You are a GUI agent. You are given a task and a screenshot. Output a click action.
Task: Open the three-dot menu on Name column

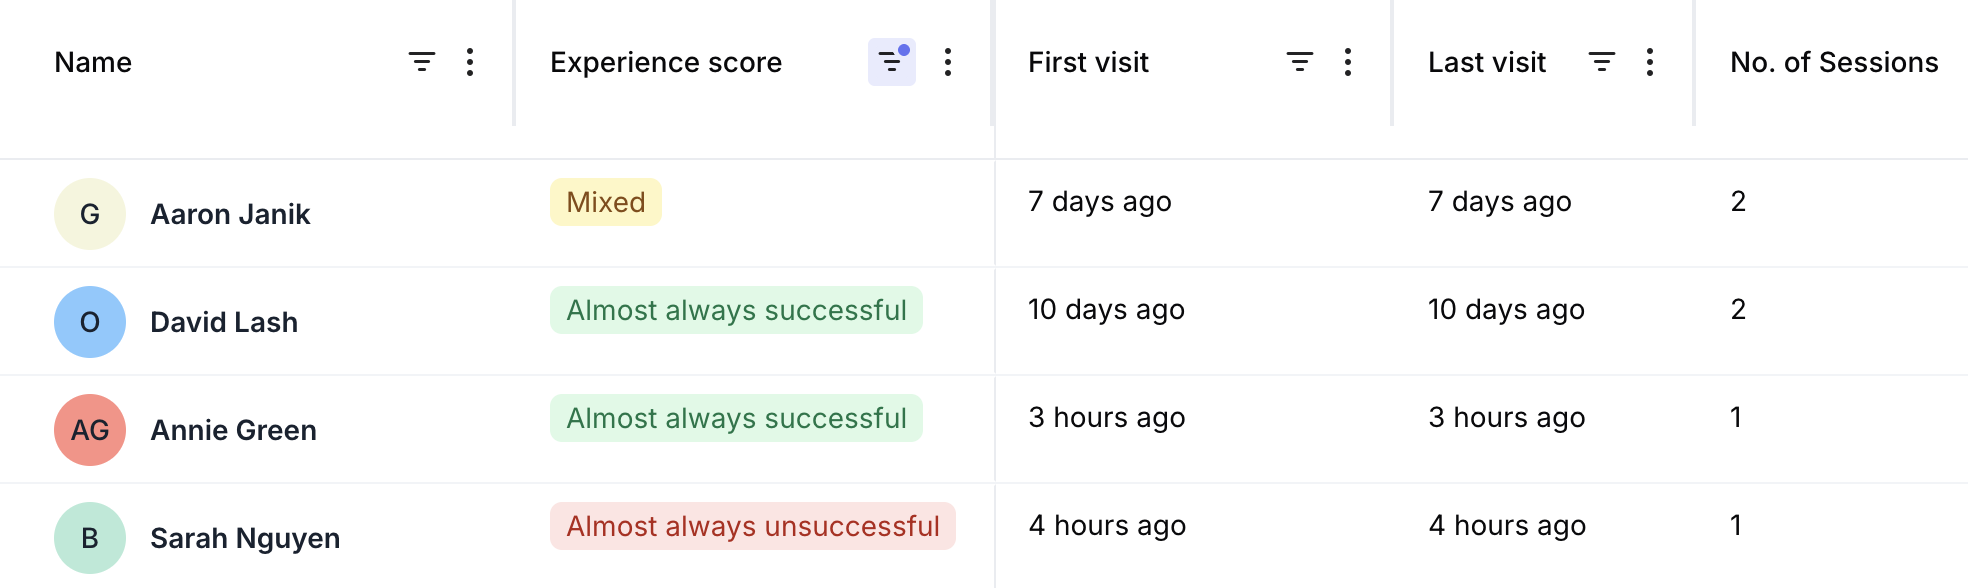click(469, 61)
